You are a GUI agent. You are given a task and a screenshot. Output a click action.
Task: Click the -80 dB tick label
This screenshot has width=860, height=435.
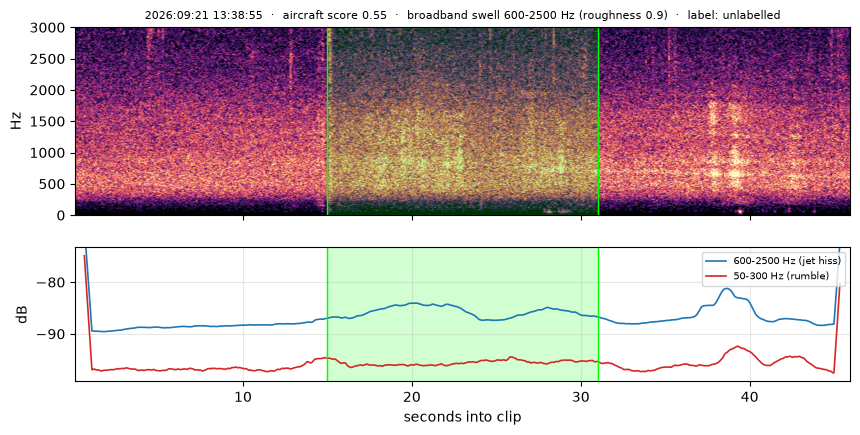(x=50, y=283)
